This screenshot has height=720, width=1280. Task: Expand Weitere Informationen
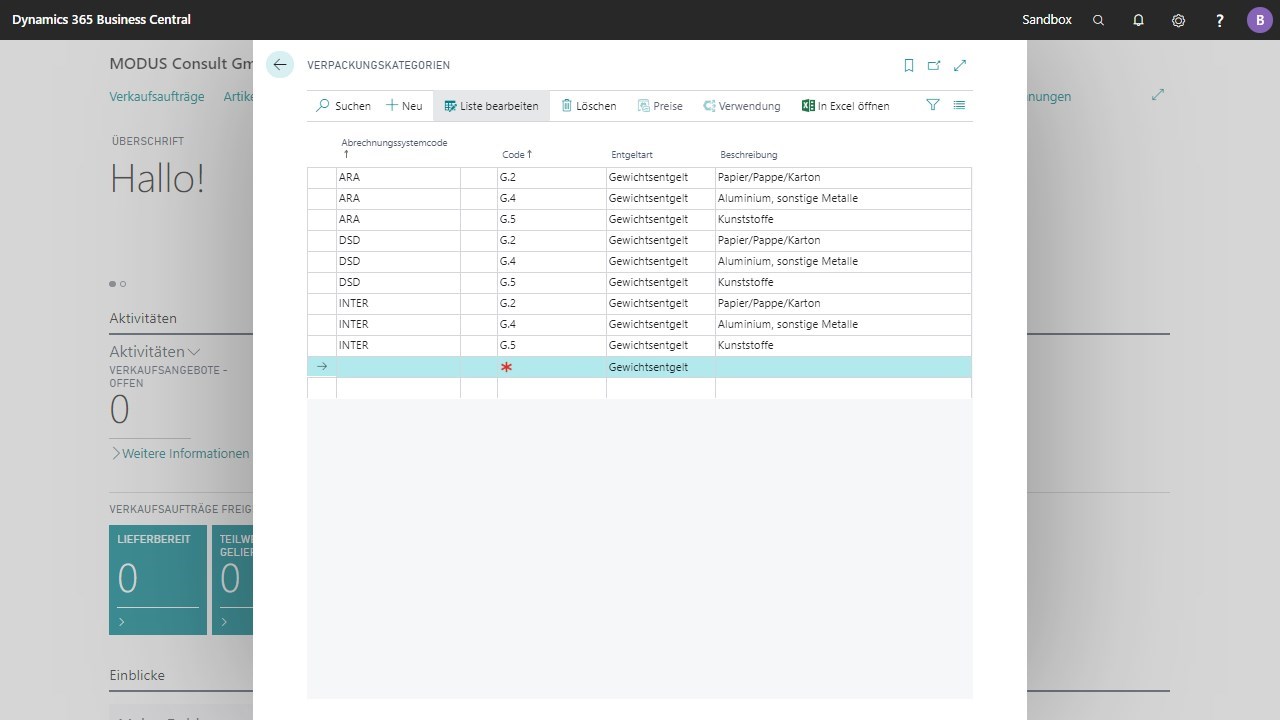(x=180, y=454)
